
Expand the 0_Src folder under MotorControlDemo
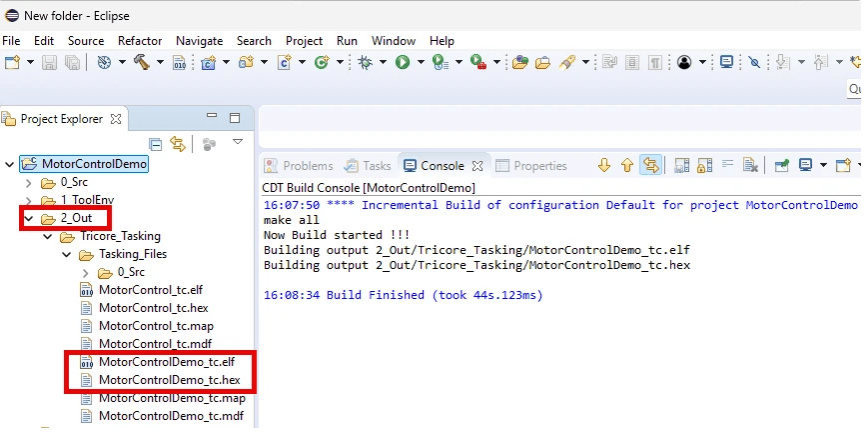(29, 183)
